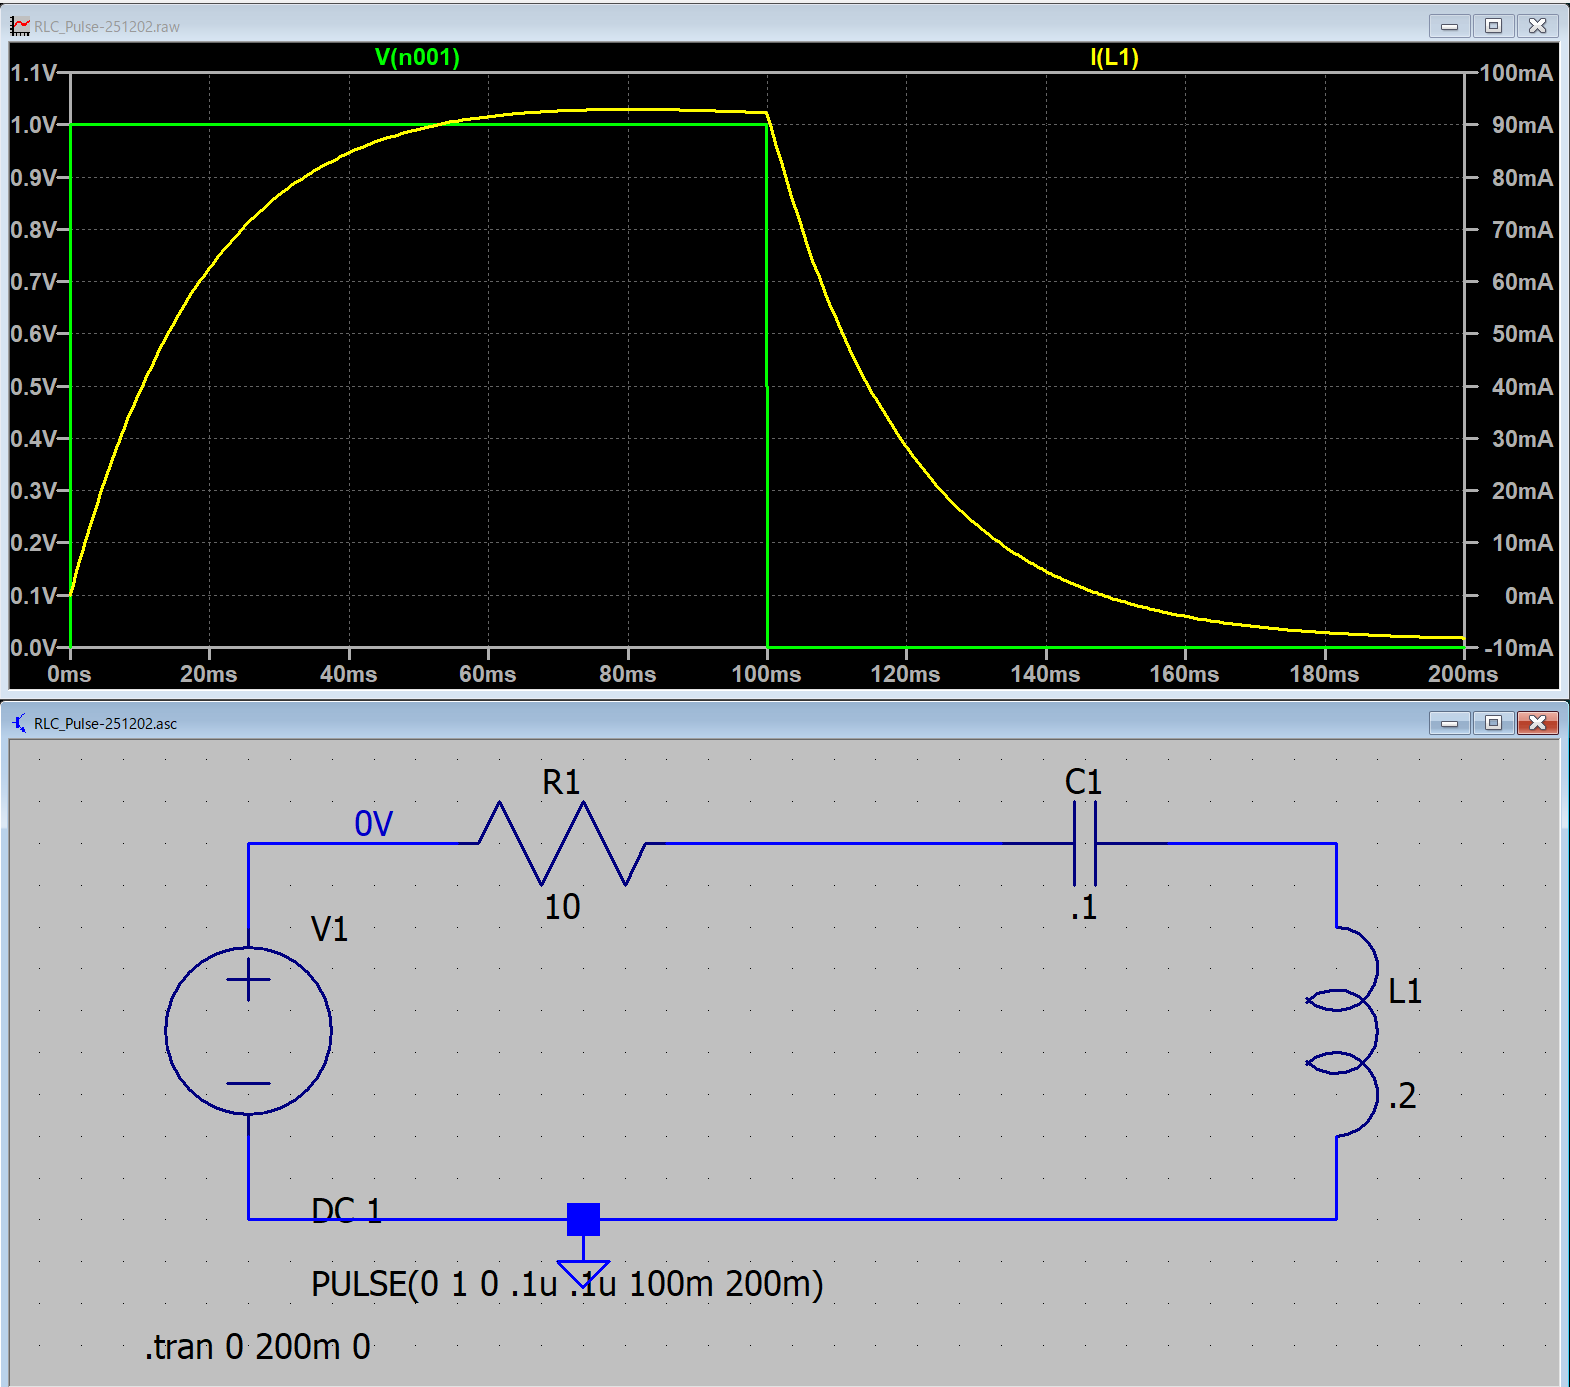This screenshot has height=1387, width=1570.
Task: Click the ground symbol triangle
Action: pos(583,1272)
